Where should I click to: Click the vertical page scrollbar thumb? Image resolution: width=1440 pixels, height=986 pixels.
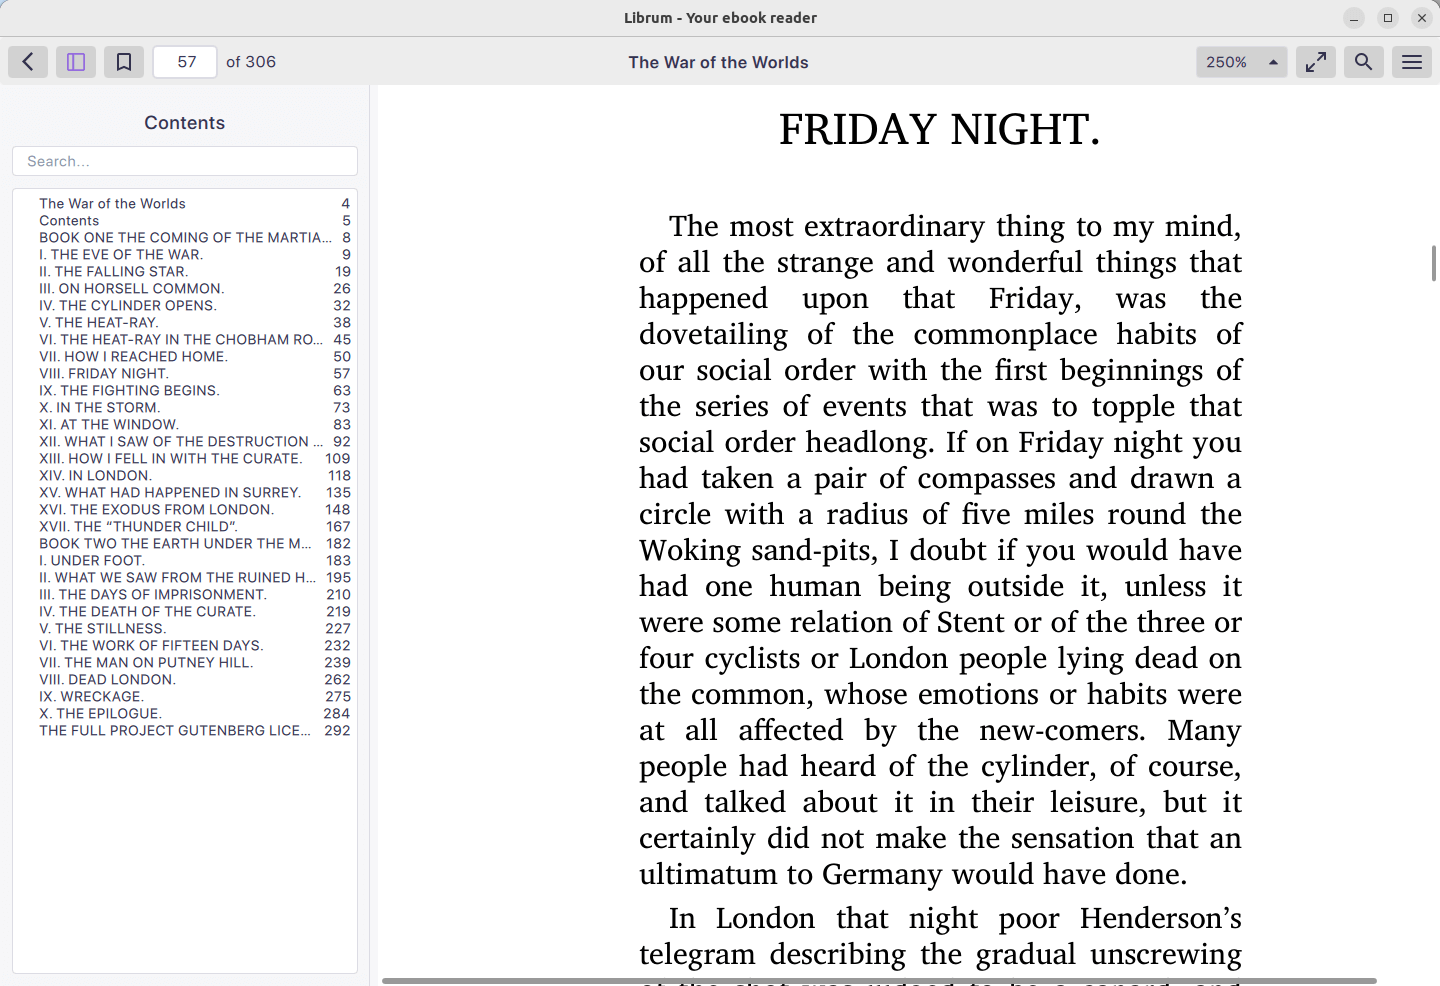pos(1434,263)
